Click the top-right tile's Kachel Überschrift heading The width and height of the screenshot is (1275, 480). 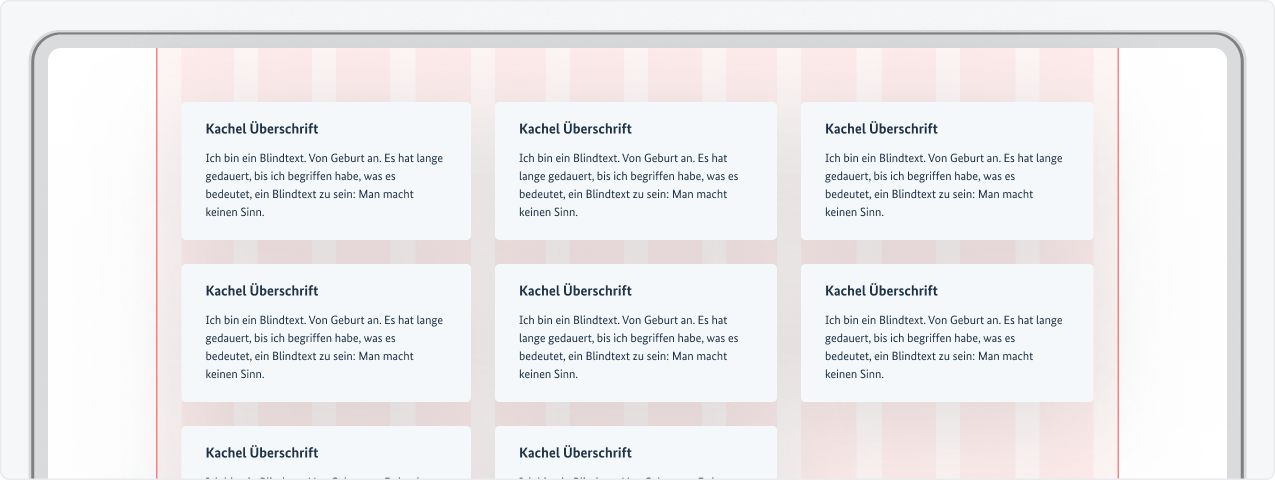881,129
